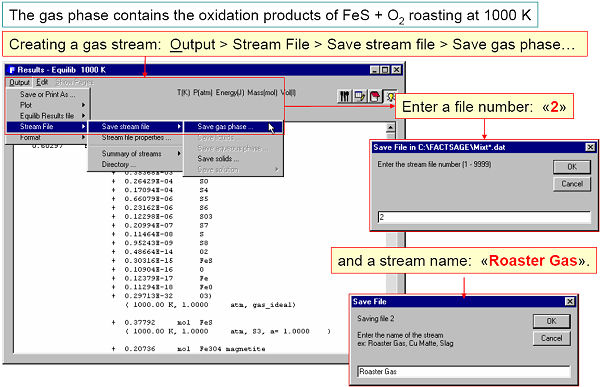This screenshot has width=600, height=387.
Task: Click the FactSage icon in Results title bar
Action: (11, 70)
